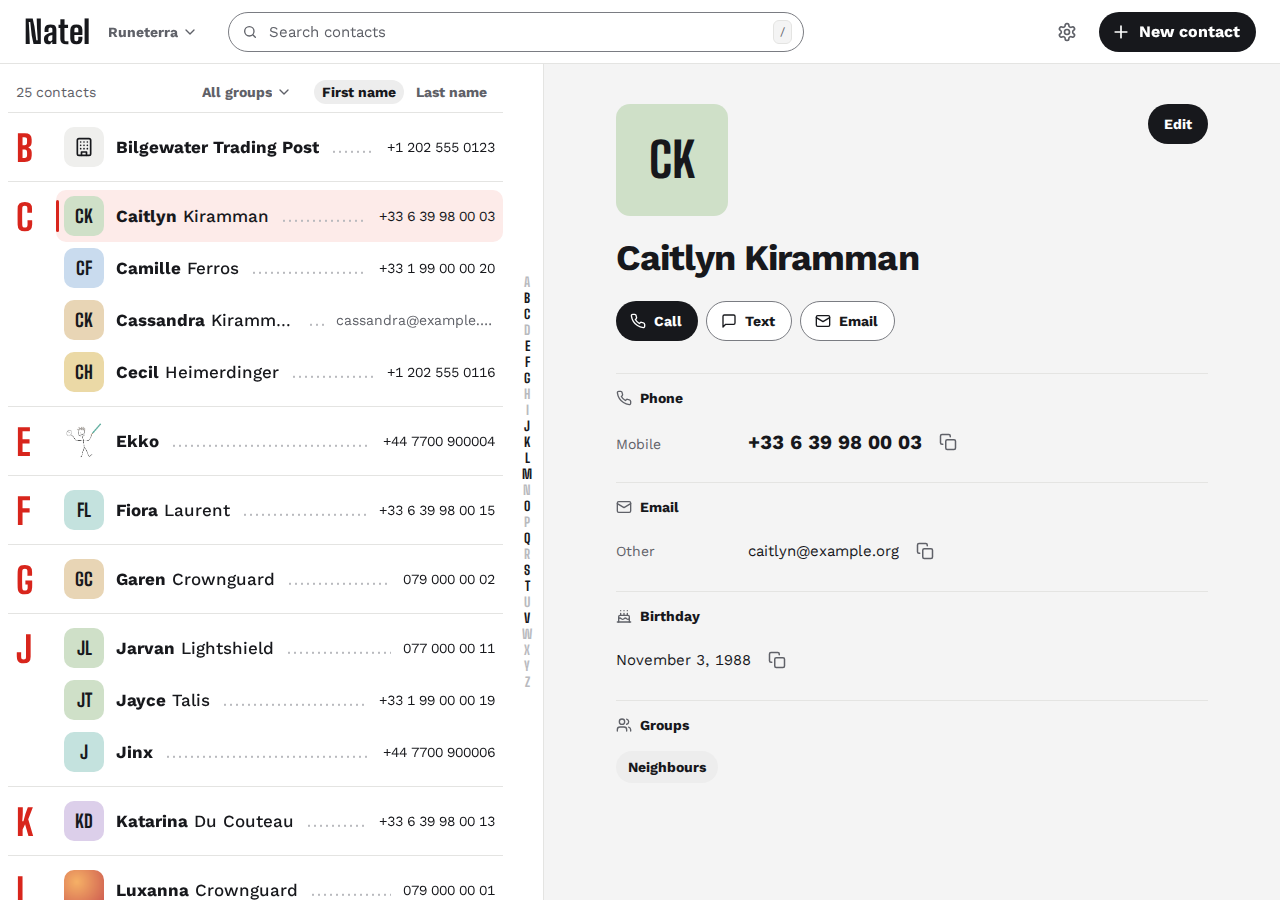
Task: Click the magnifier icon in the search bar
Action: click(x=250, y=32)
